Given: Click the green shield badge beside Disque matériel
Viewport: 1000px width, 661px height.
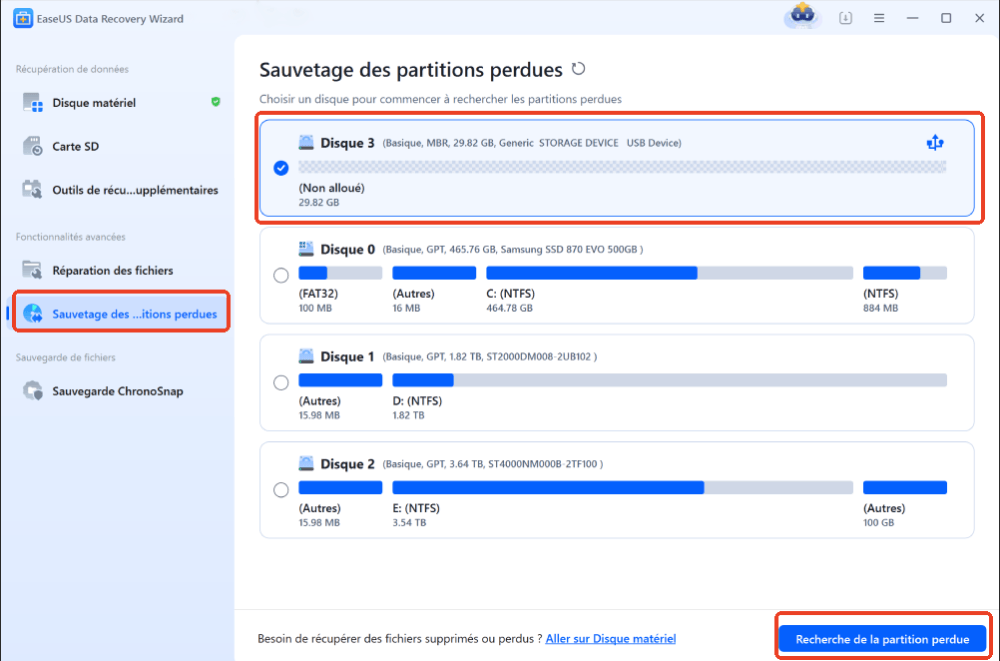Looking at the screenshot, I should (216, 101).
